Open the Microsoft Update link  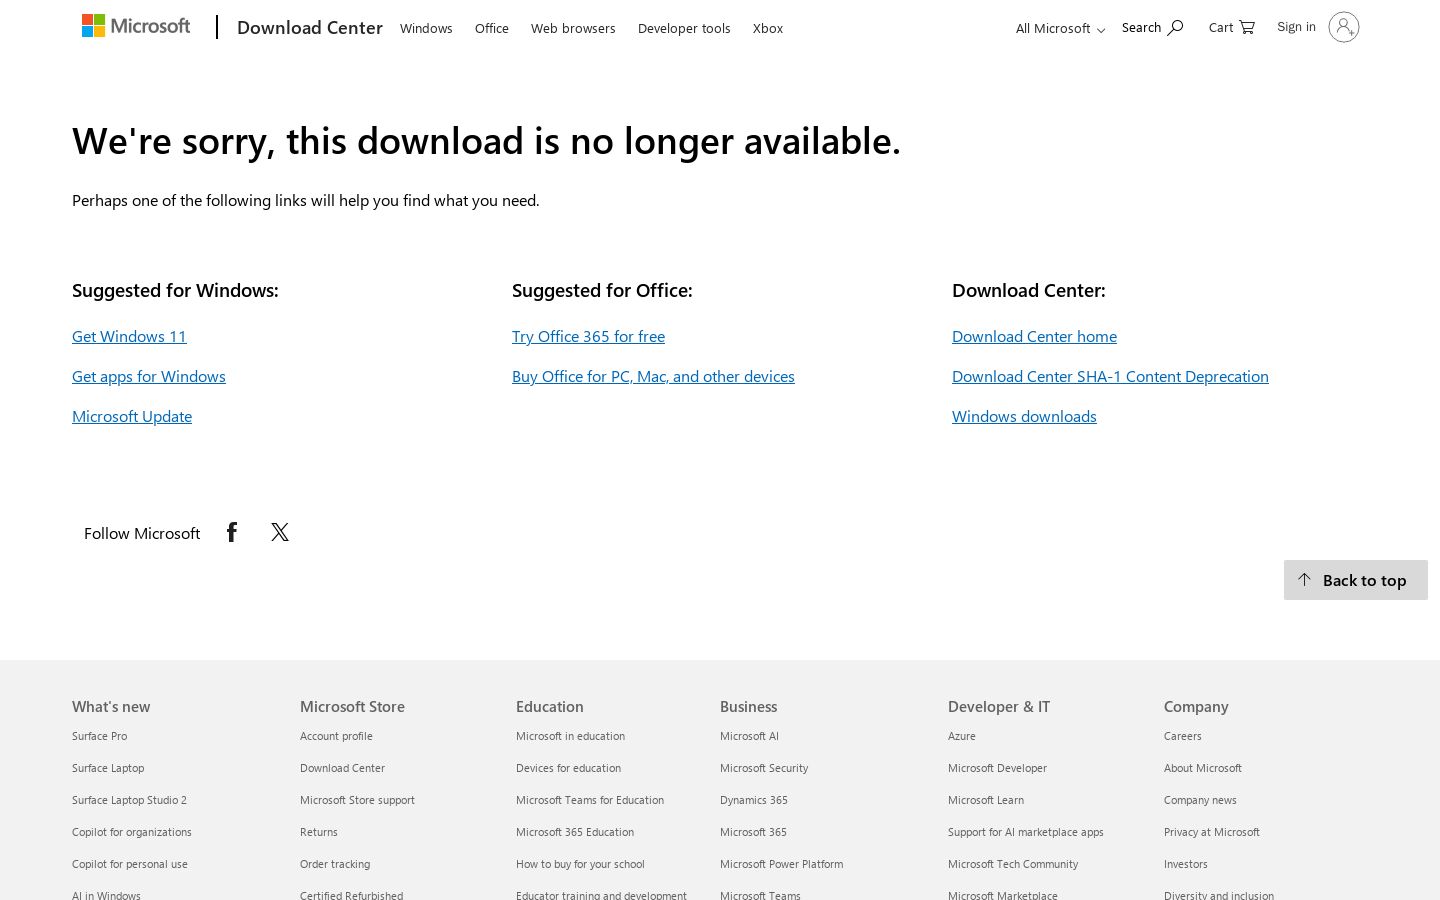[132, 416]
